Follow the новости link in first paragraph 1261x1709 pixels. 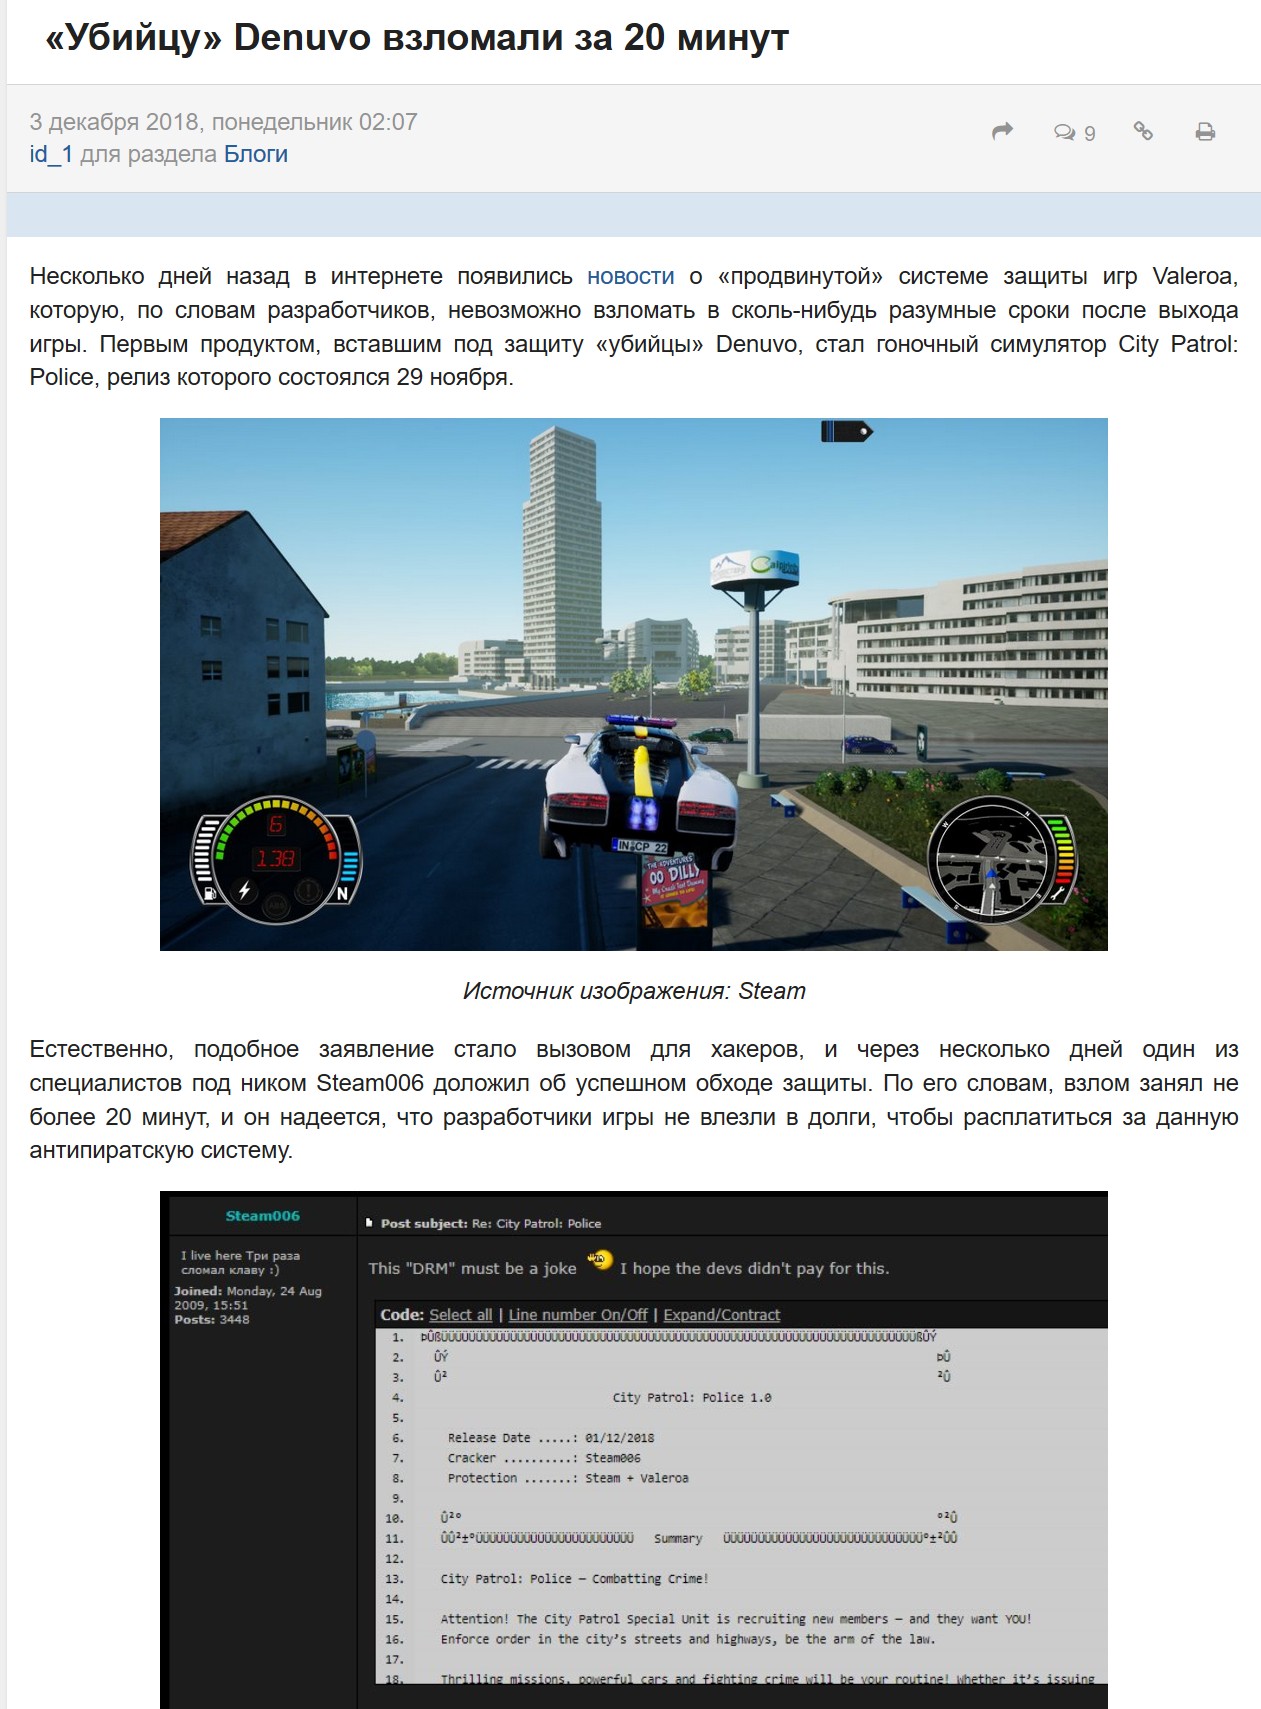tap(630, 276)
